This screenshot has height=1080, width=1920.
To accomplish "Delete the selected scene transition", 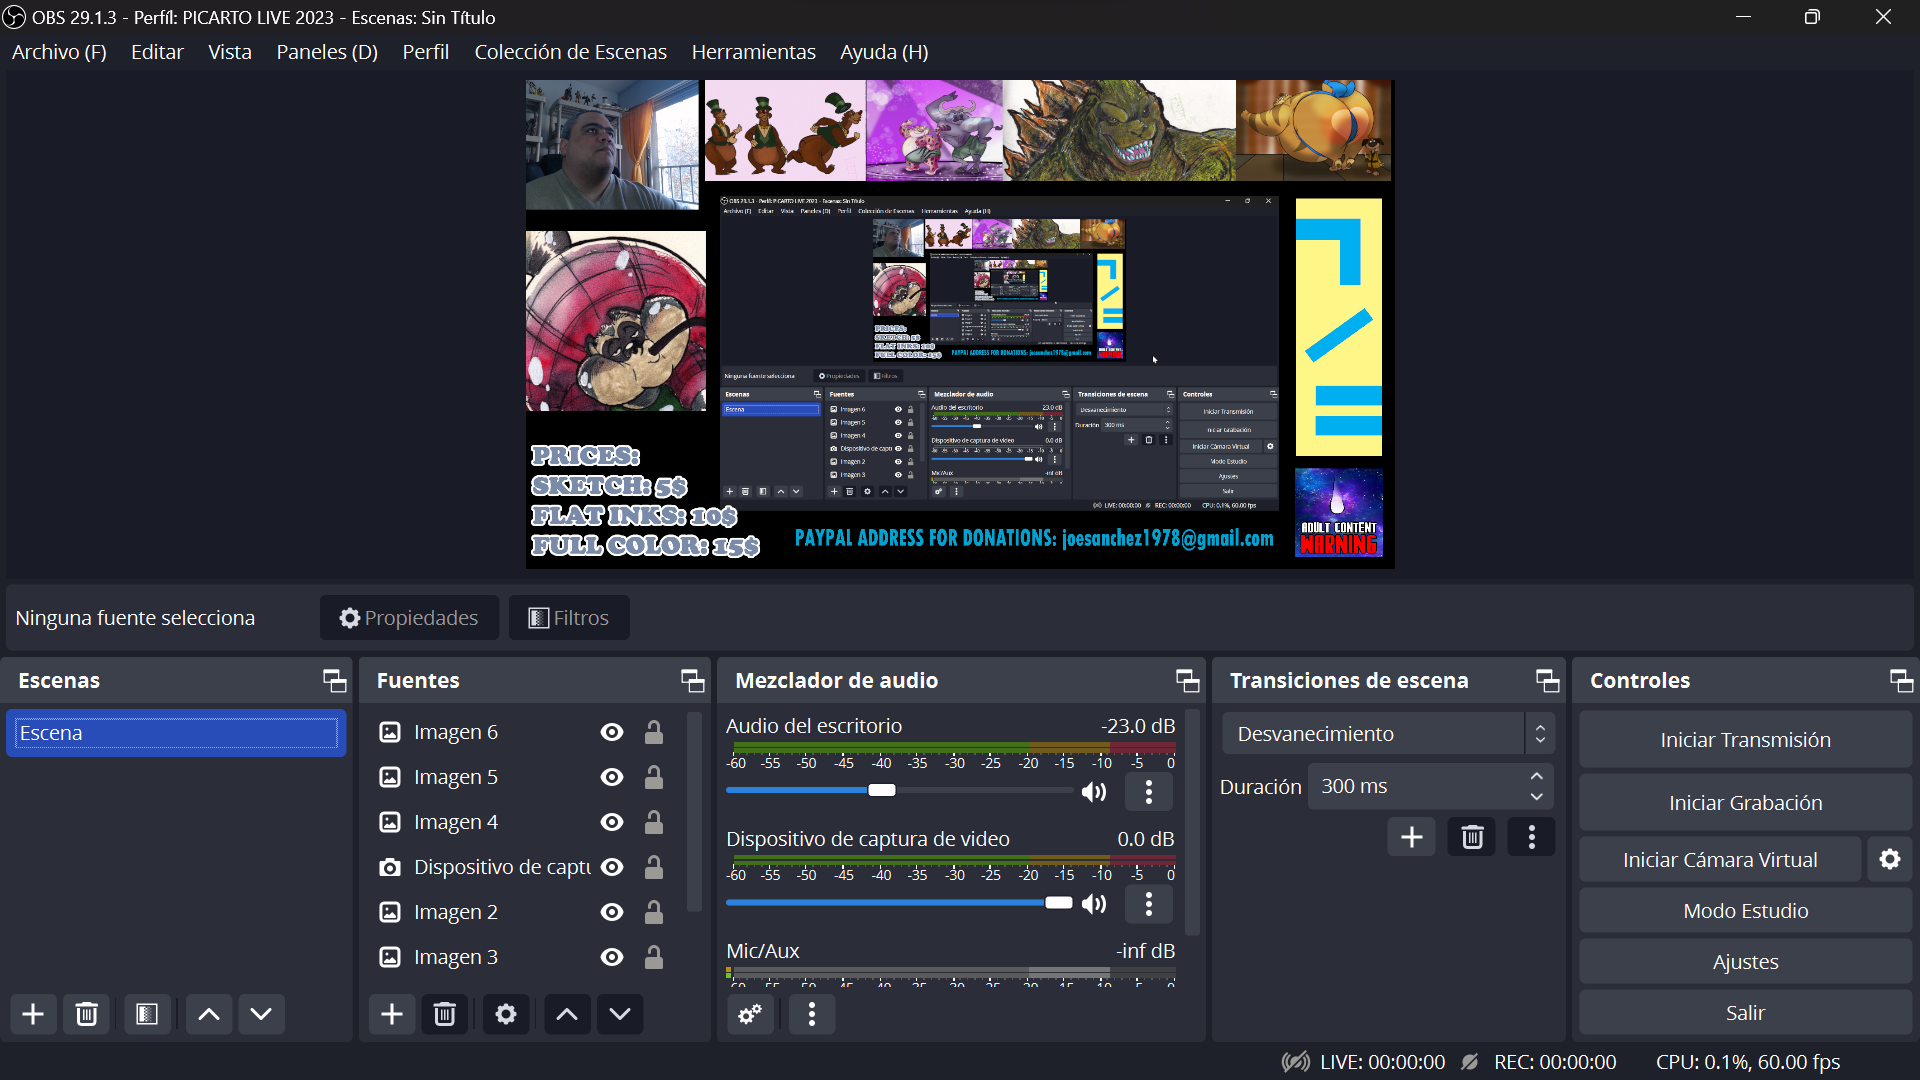I will pyautogui.click(x=1472, y=837).
